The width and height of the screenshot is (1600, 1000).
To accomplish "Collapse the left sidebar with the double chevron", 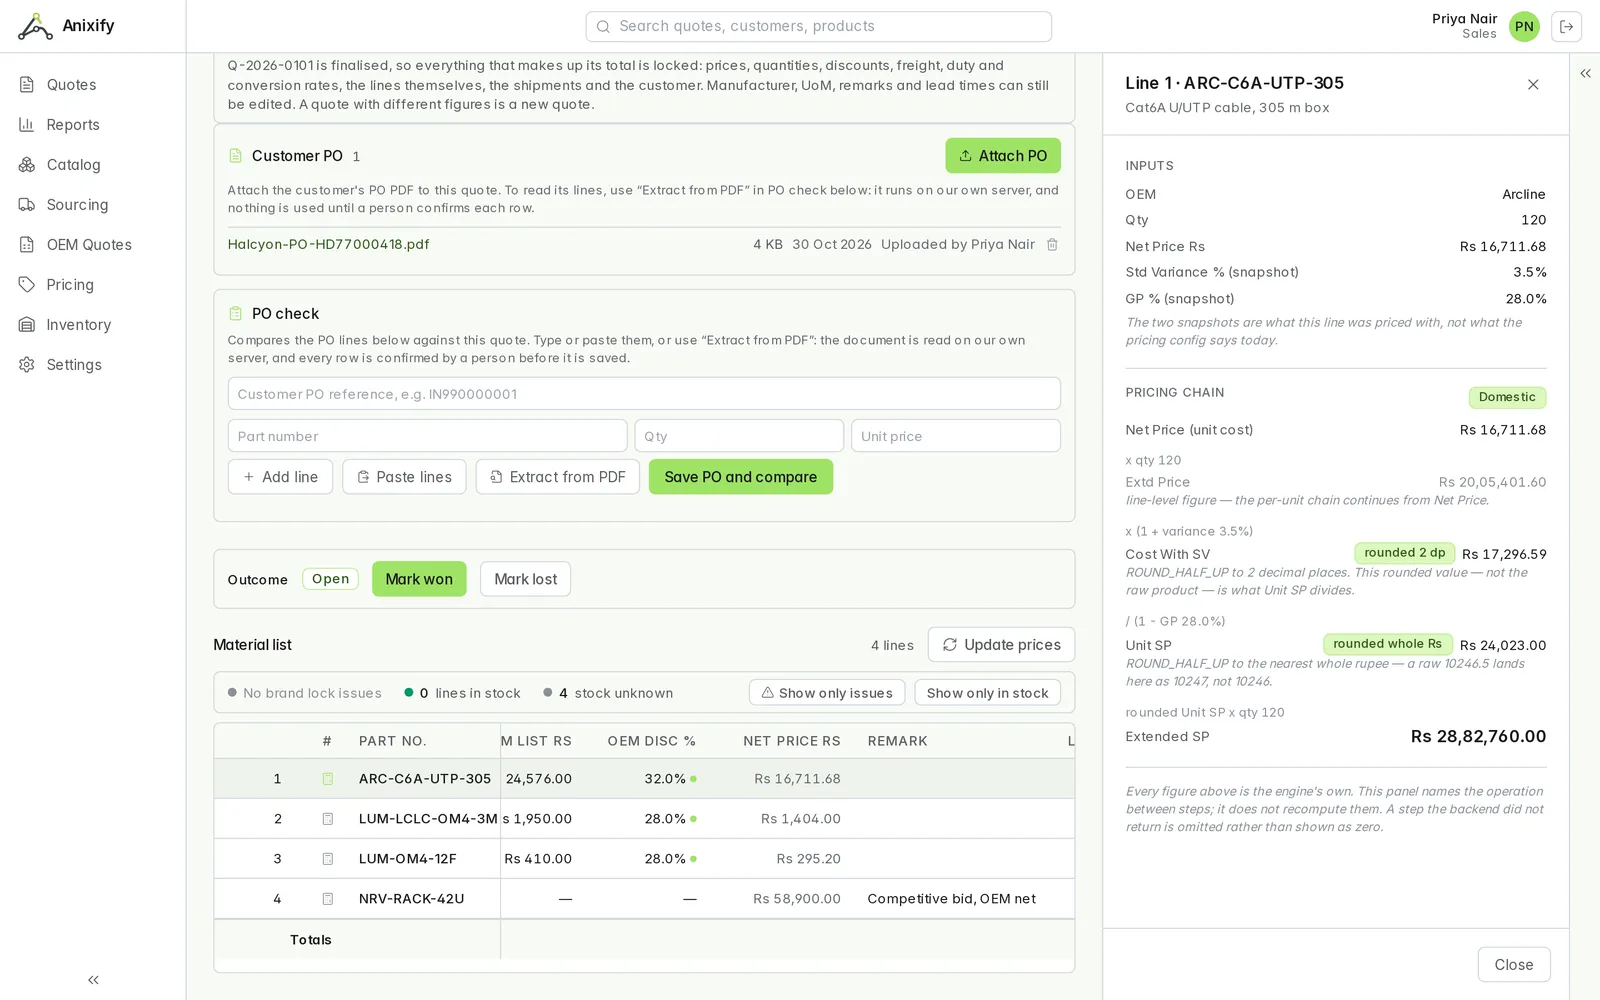I will click(x=93, y=980).
